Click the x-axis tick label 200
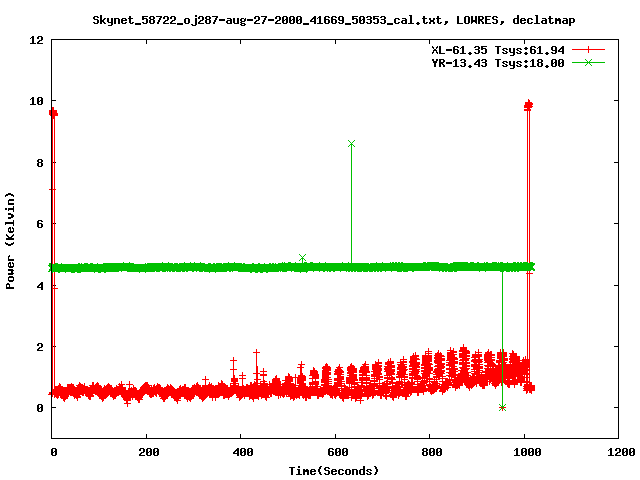 (x=149, y=452)
